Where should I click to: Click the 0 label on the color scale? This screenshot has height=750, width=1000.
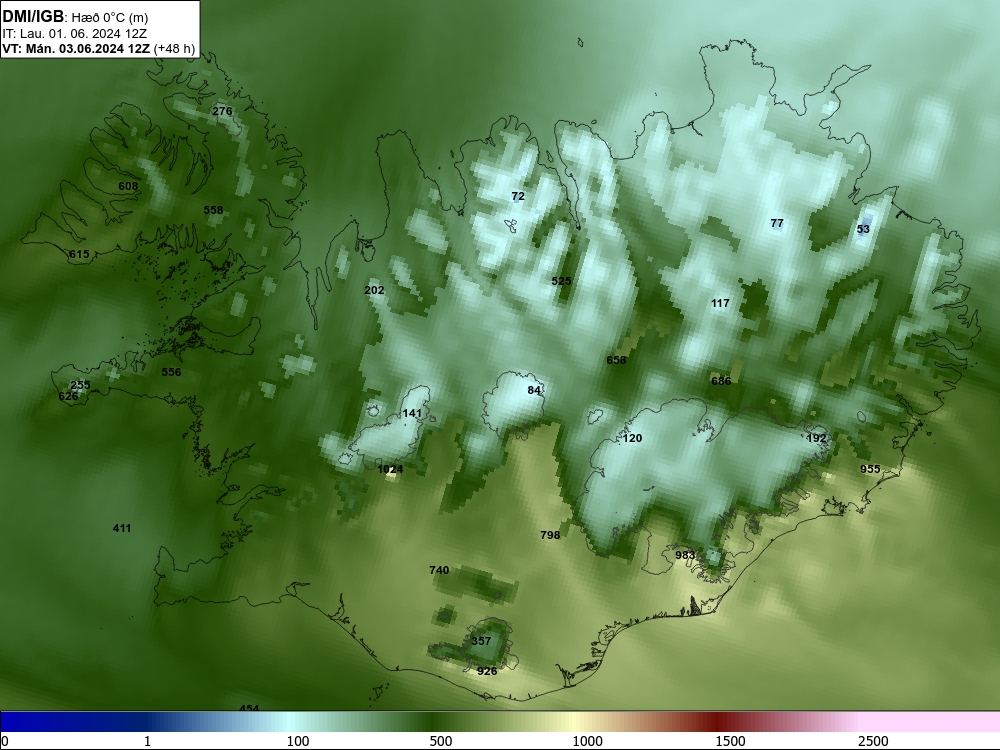coord(5,741)
